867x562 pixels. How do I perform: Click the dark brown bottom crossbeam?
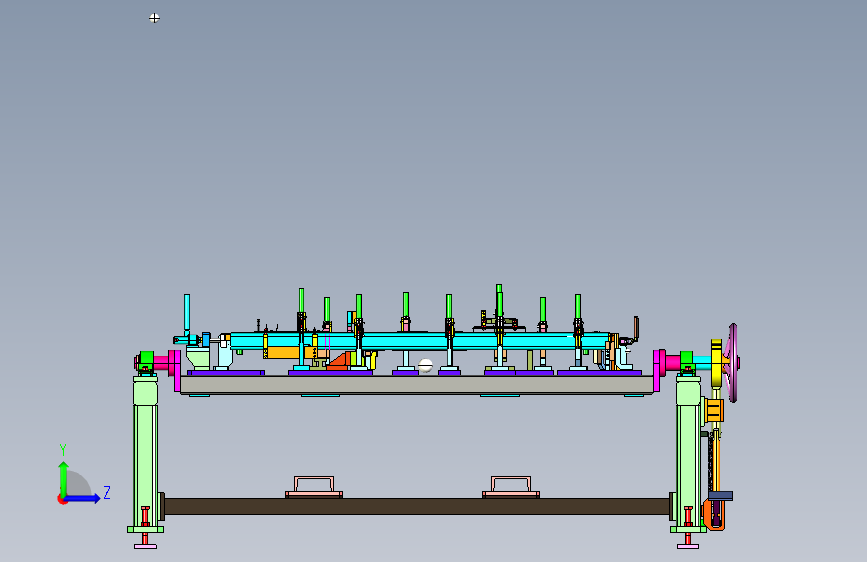[x=417, y=506]
